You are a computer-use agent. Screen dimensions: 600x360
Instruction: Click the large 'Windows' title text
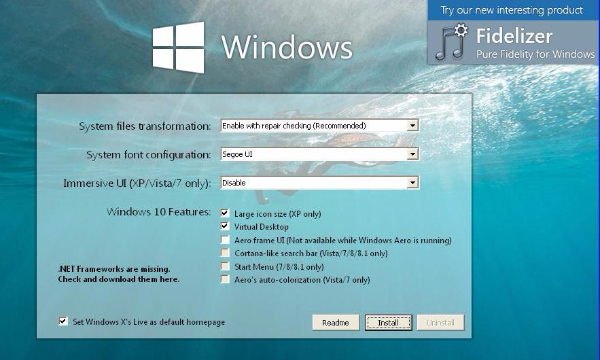point(287,47)
